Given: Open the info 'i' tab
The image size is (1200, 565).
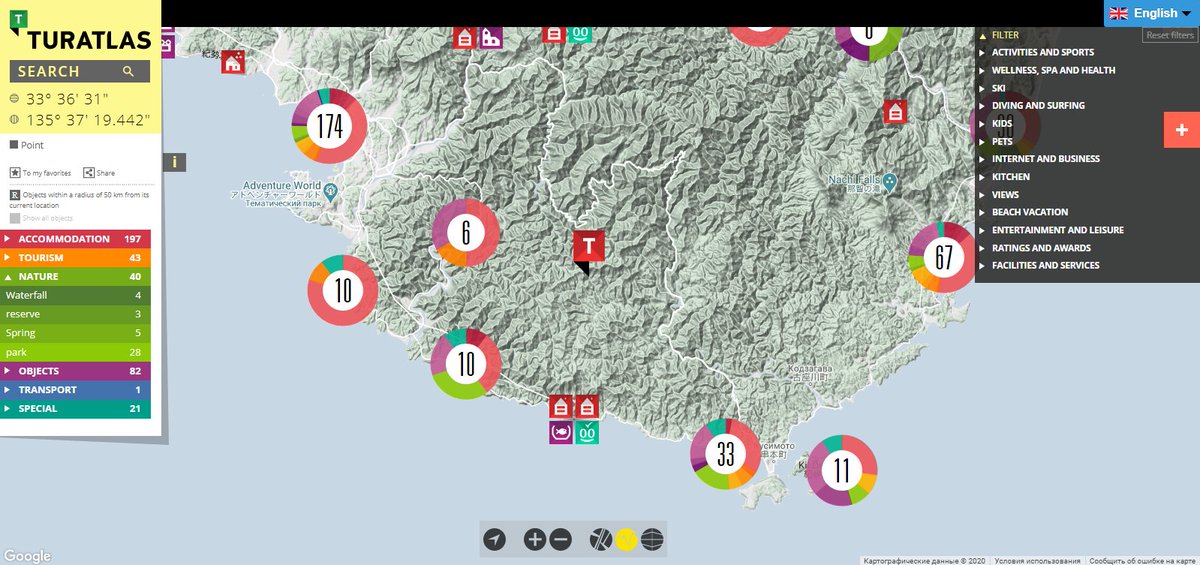Looking at the screenshot, I should pyautogui.click(x=175, y=162).
